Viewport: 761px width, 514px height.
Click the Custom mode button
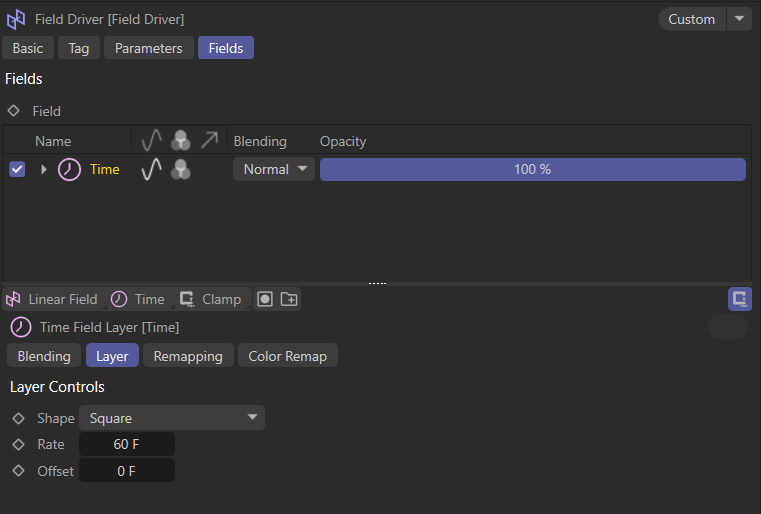[x=691, y=19]
